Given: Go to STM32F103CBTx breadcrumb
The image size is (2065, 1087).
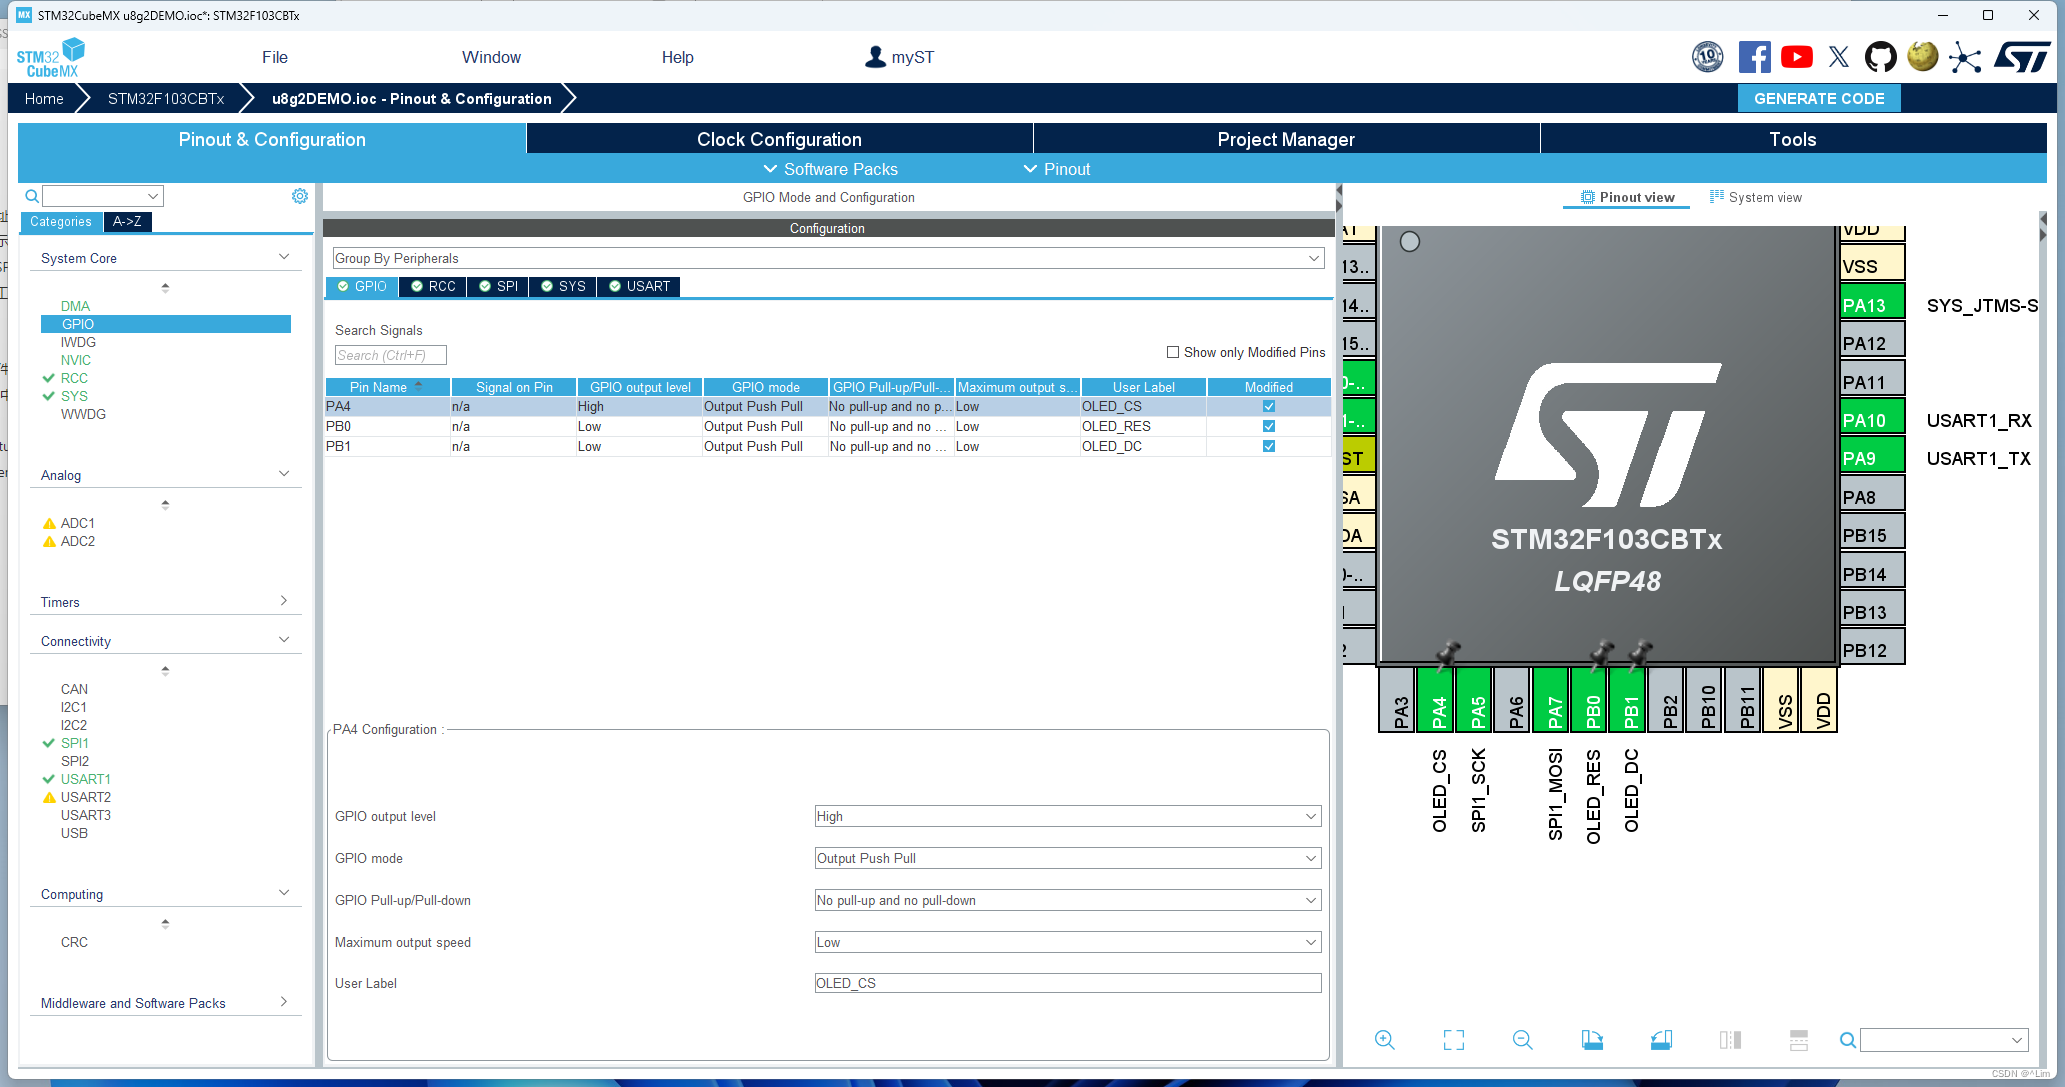Looking at the screenshot, I should [x=166, y=98].
